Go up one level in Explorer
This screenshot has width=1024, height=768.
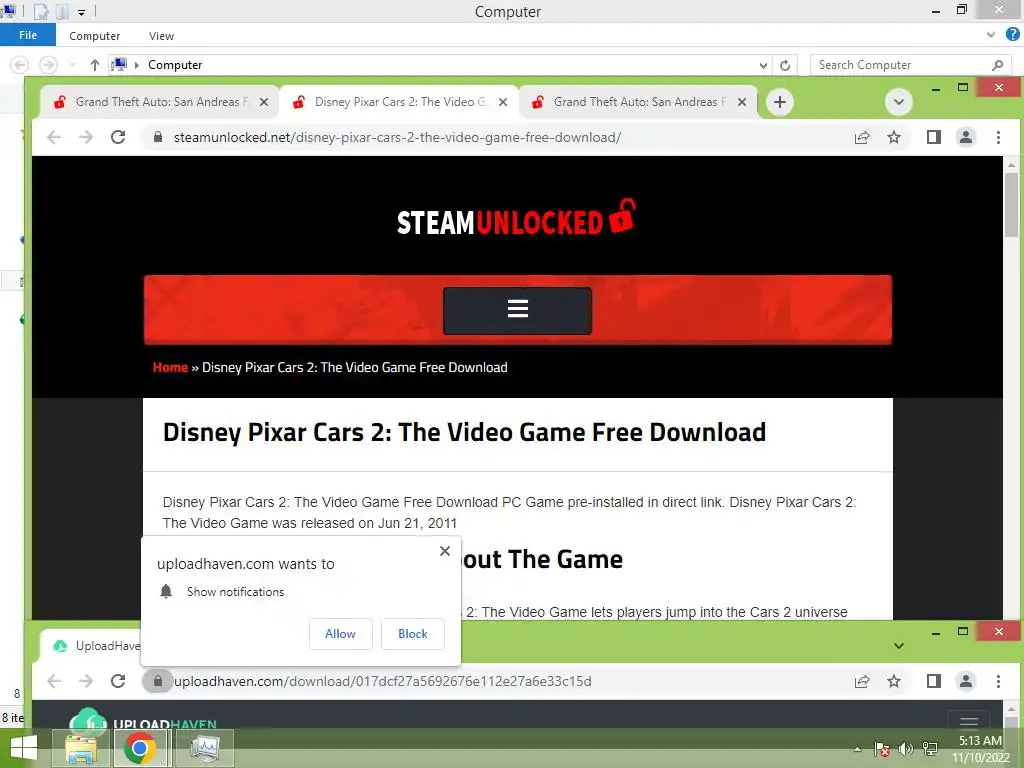[x=95, y=65]
